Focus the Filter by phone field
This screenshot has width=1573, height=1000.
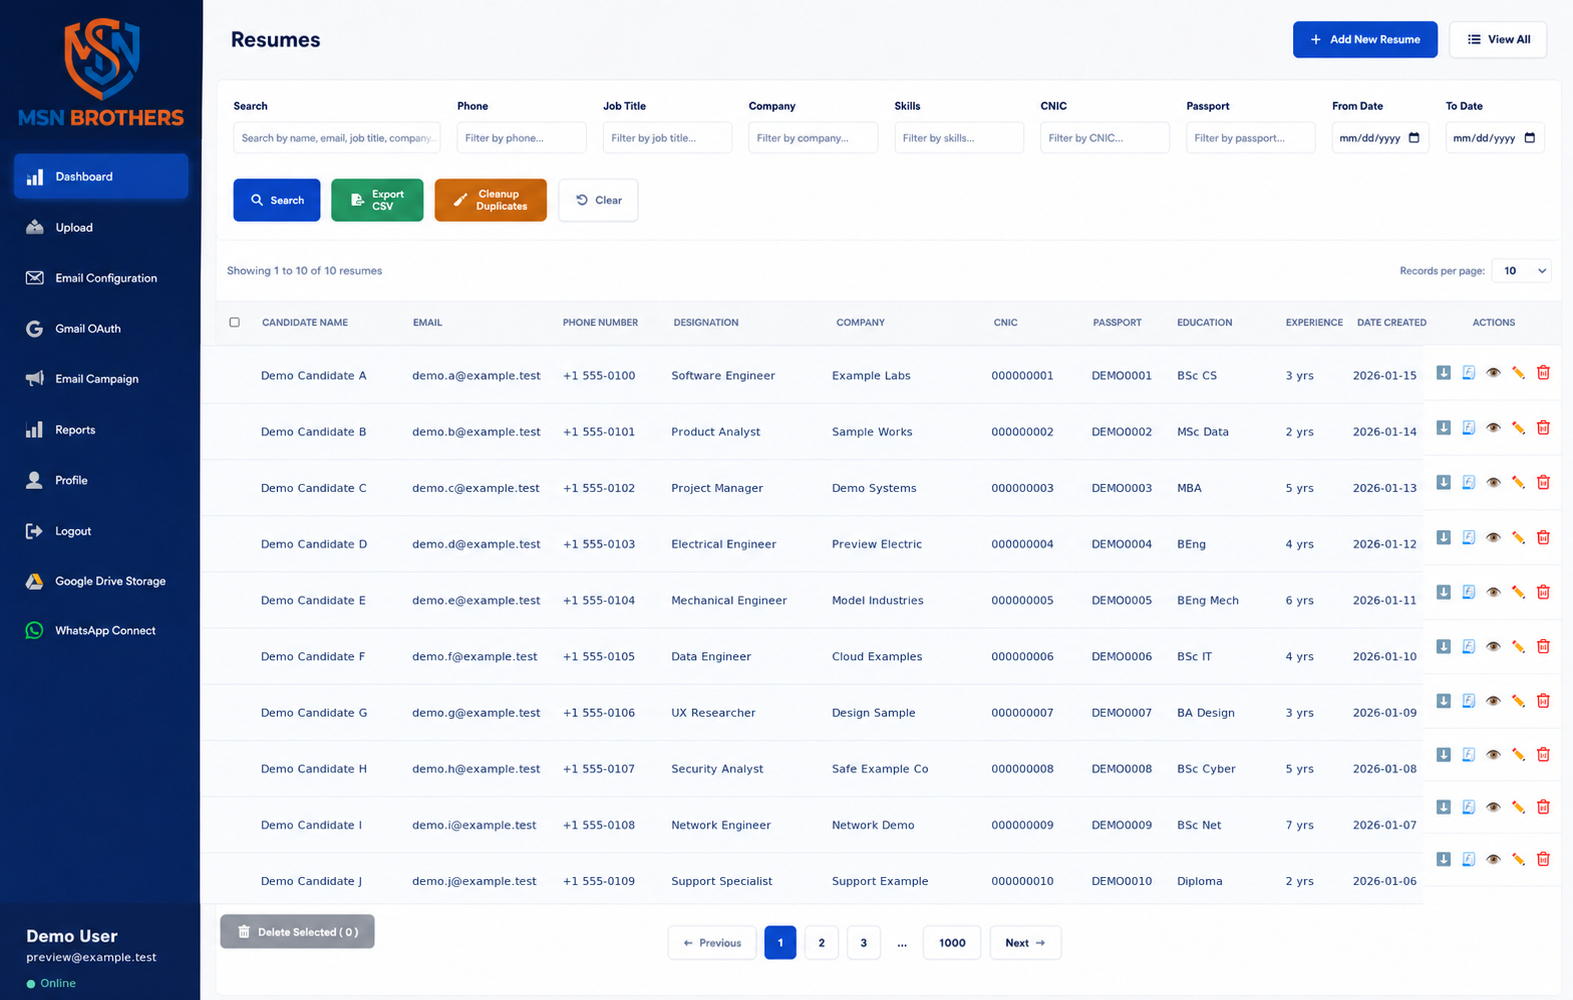tap(522, 138)
